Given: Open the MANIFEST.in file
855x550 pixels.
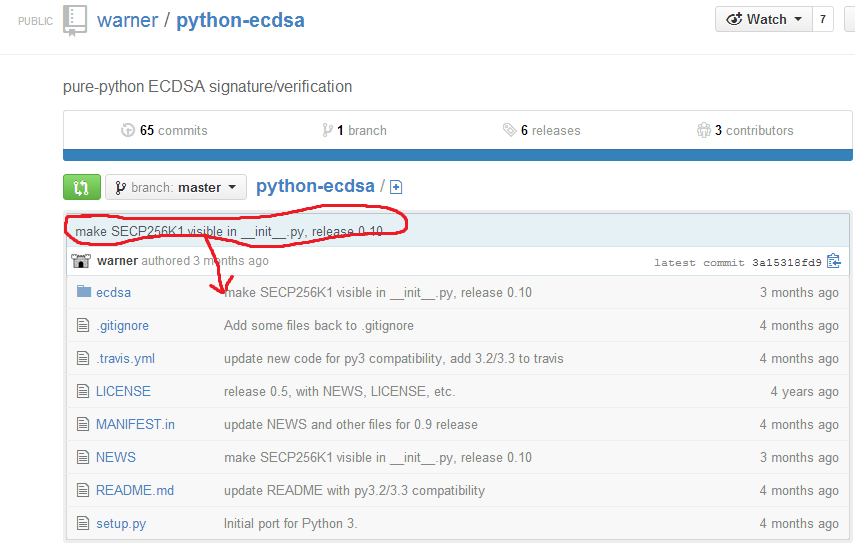Looking at the screenshot, I should [x=135, y=425].
